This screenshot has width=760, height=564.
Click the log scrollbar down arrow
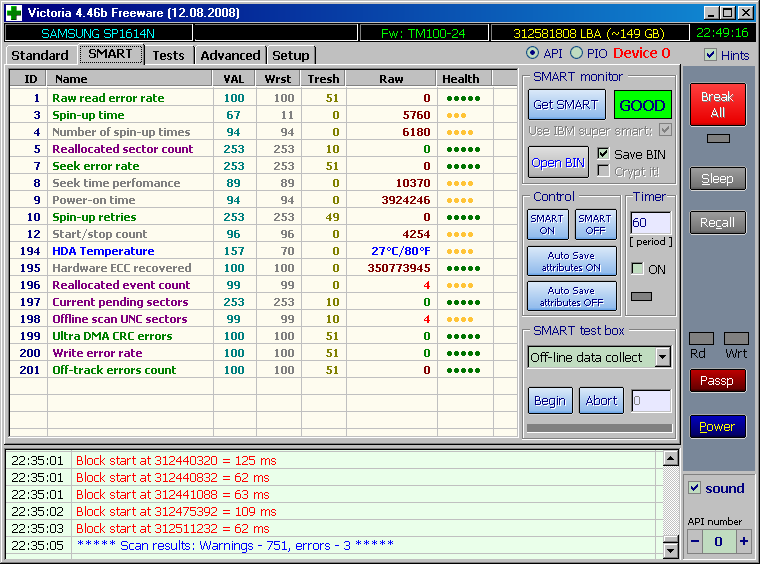pyautogui.click(x=671, y=549)
